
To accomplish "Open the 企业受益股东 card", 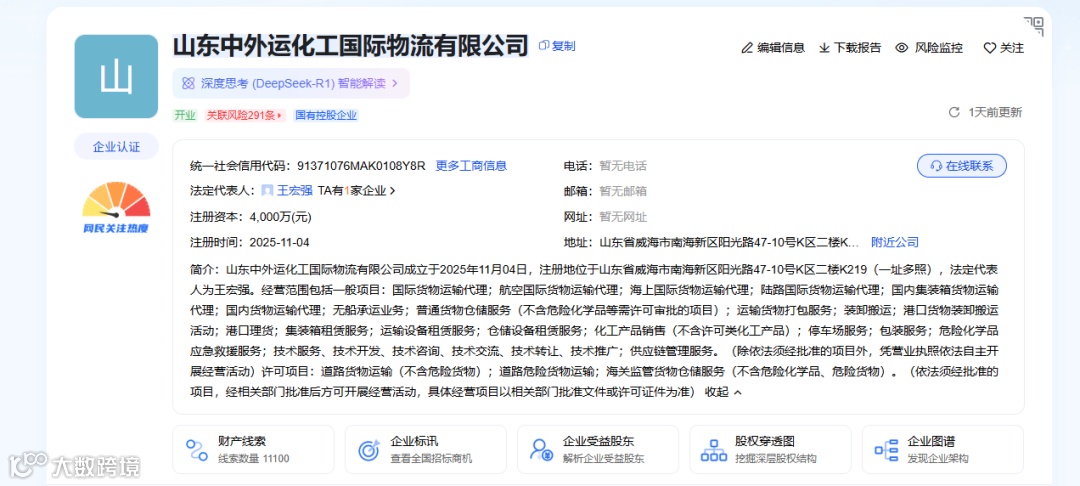I will [x=598, y=450].
